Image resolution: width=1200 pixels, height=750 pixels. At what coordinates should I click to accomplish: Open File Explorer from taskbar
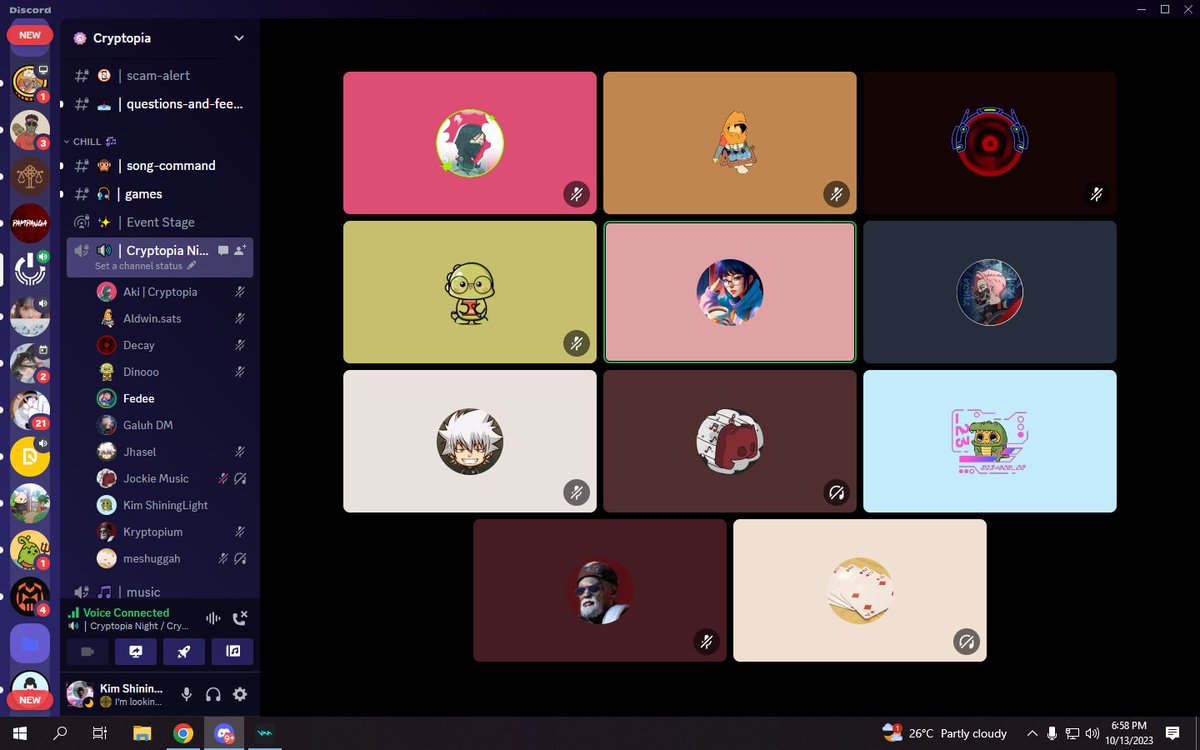tap(141, 733)
